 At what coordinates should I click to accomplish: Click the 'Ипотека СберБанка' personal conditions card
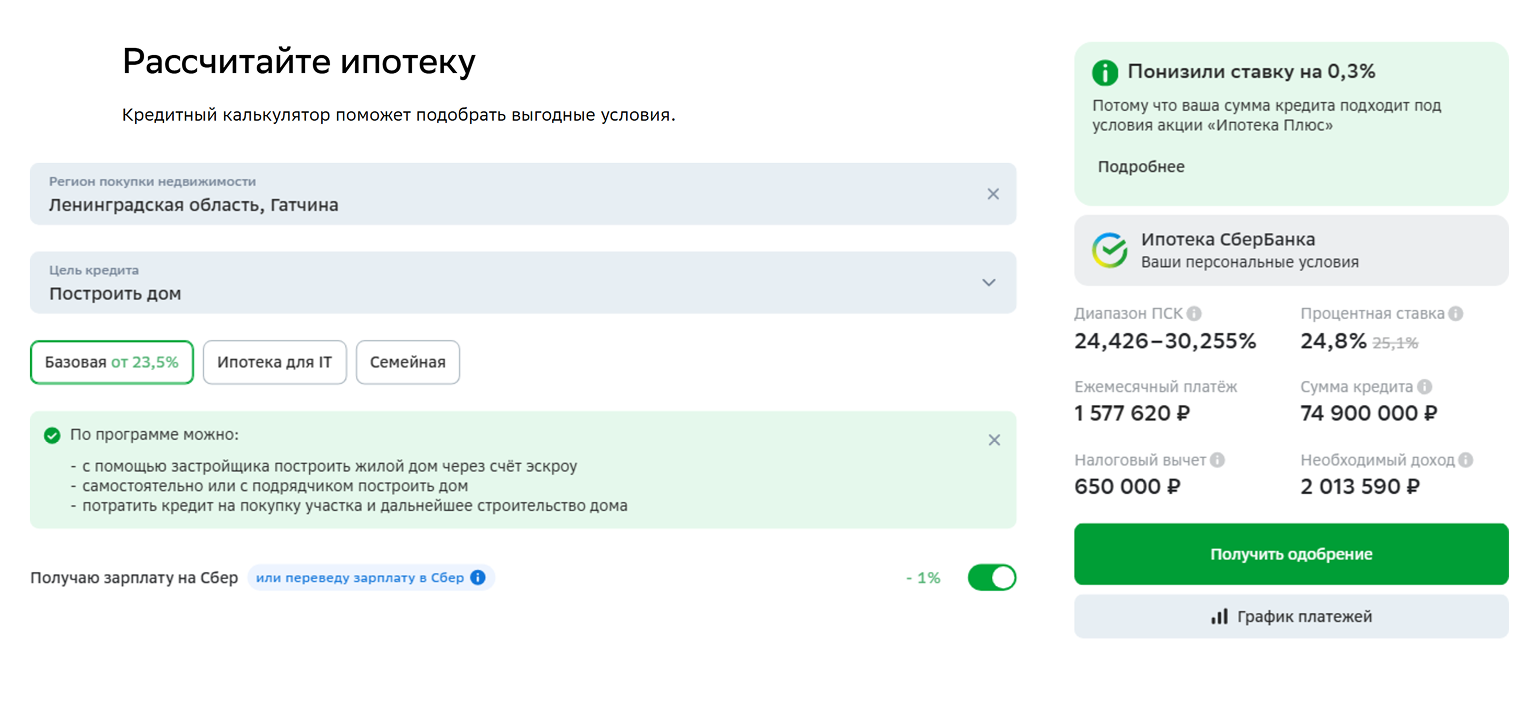click(1291, 250)
